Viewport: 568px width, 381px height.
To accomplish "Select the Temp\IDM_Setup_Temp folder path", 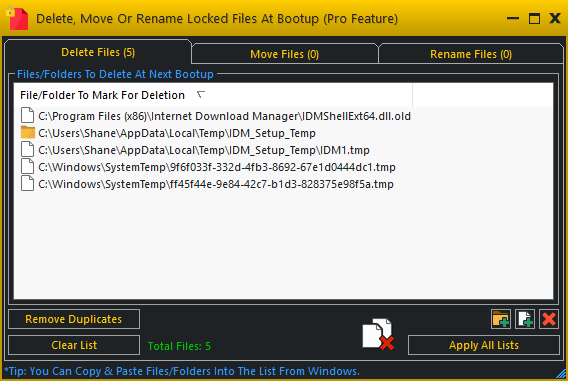I will tap(177, 133).
